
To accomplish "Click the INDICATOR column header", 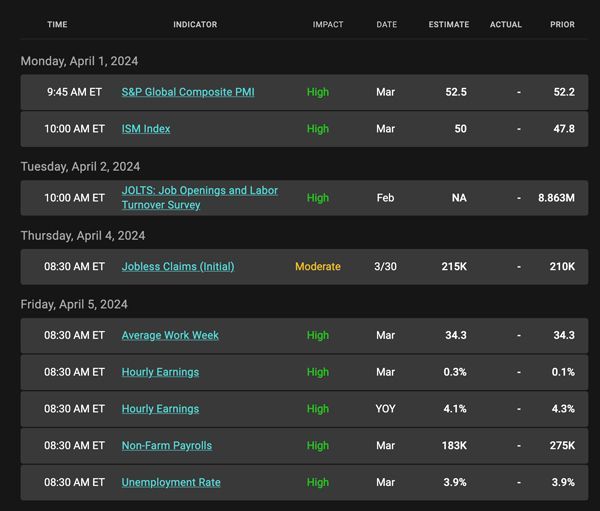I will point(195,24).
